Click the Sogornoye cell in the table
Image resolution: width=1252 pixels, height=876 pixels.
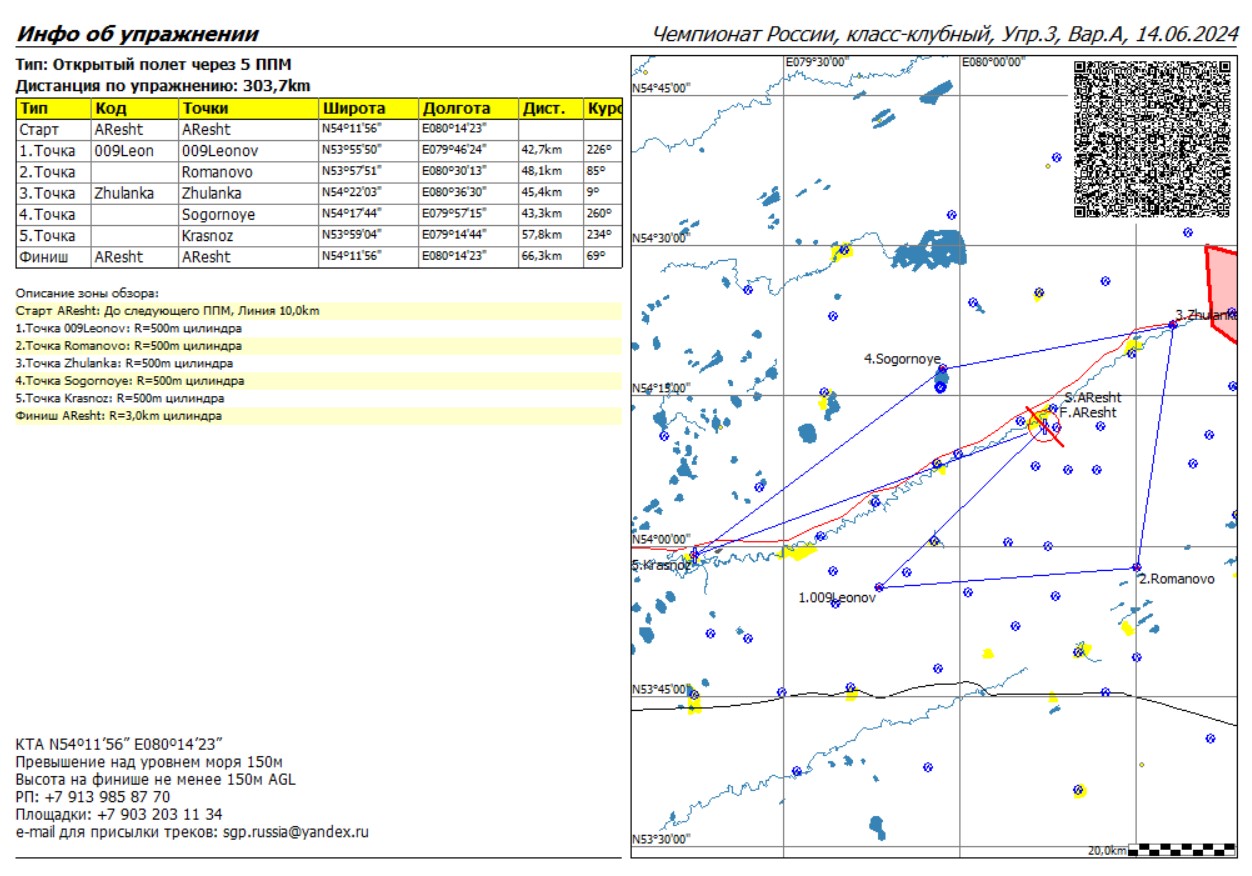coord(218,215)
